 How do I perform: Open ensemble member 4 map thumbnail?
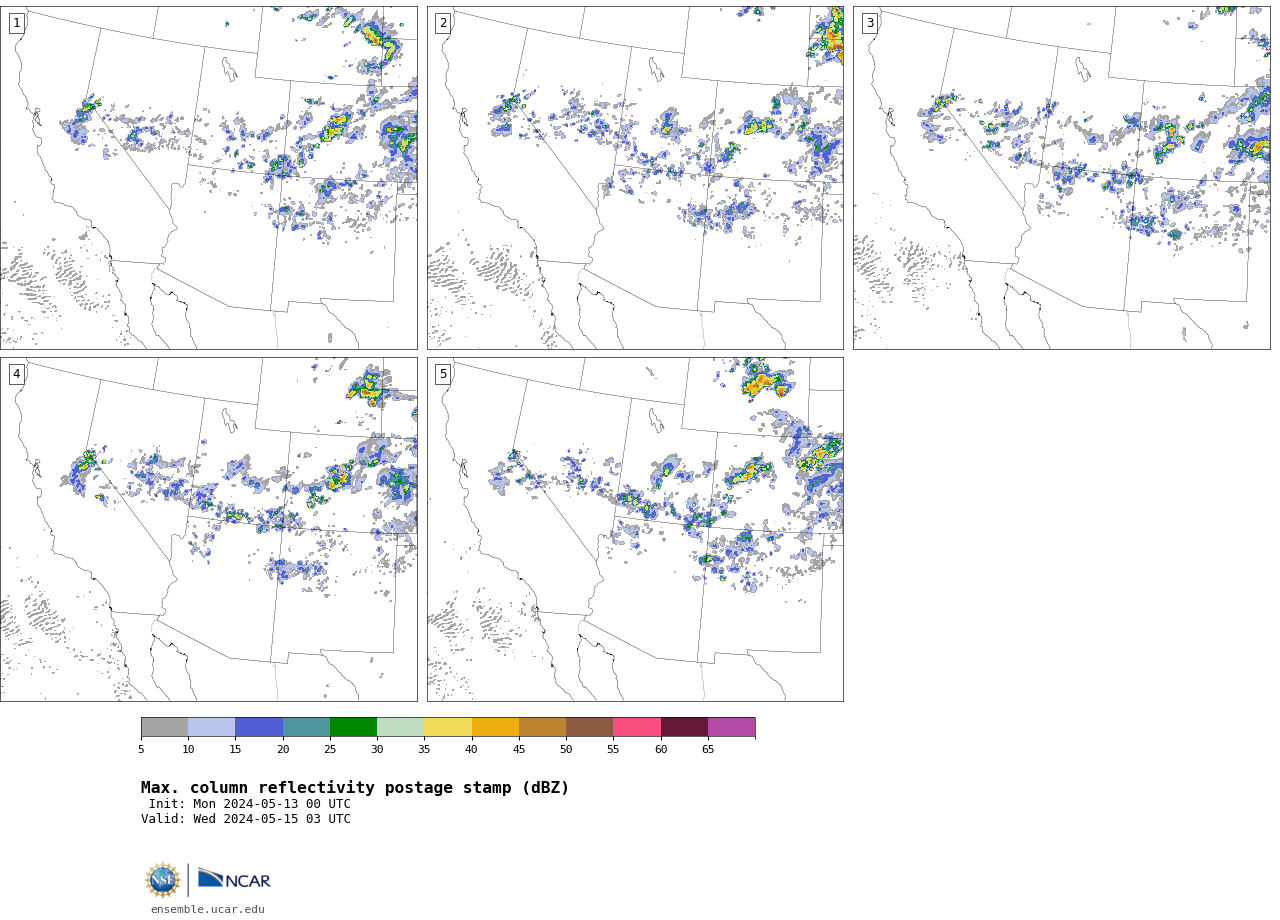click(209, 529)
